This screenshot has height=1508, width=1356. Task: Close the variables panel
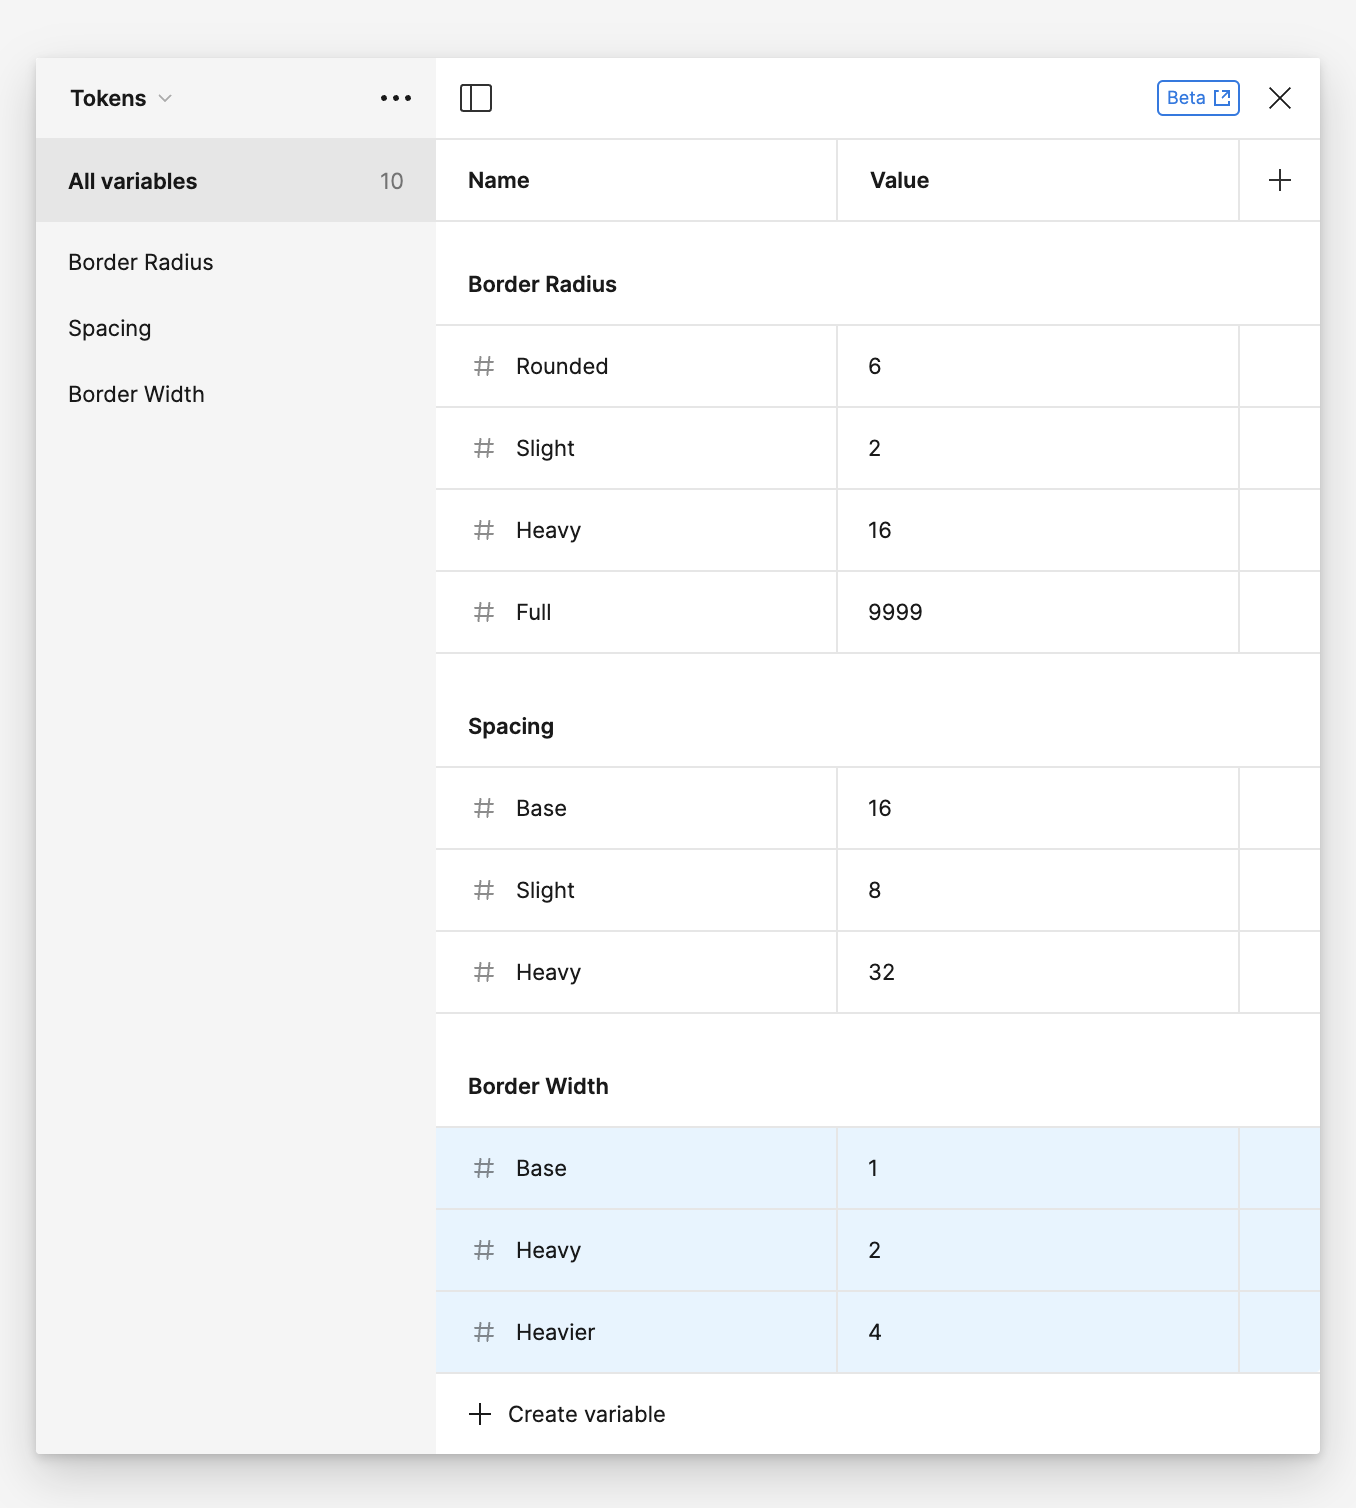[x=1281, y=97]
